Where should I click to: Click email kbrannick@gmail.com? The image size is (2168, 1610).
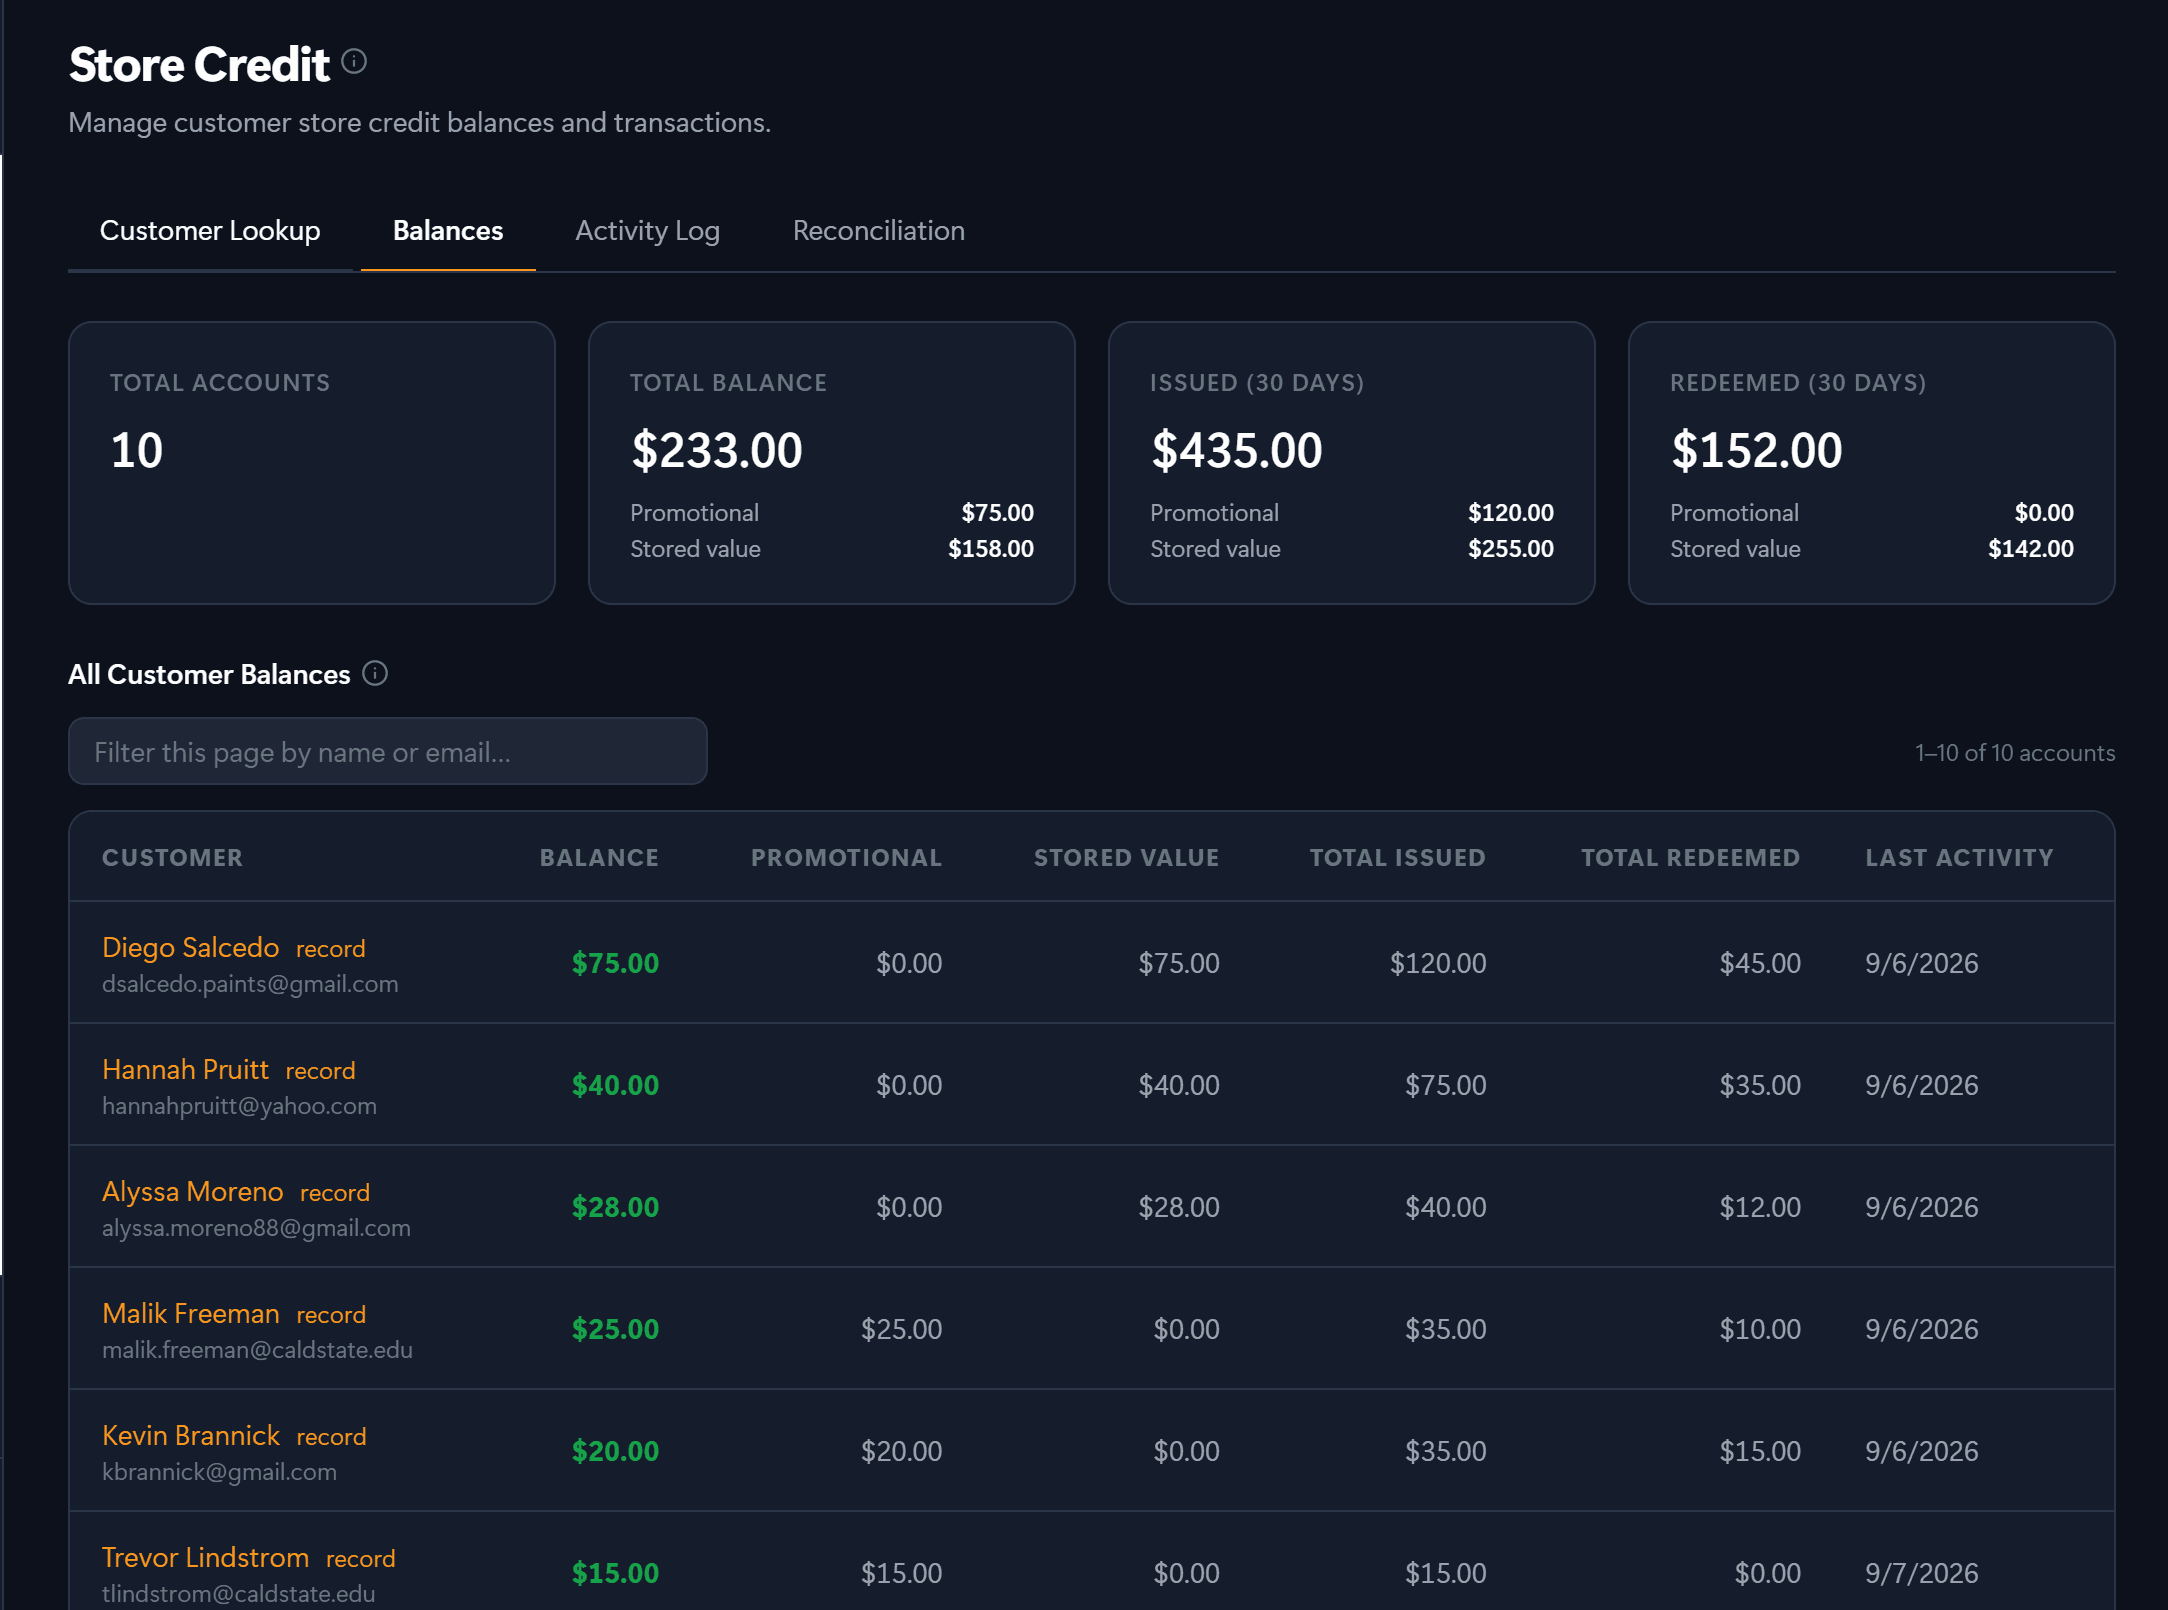[x=219, y=1471]
